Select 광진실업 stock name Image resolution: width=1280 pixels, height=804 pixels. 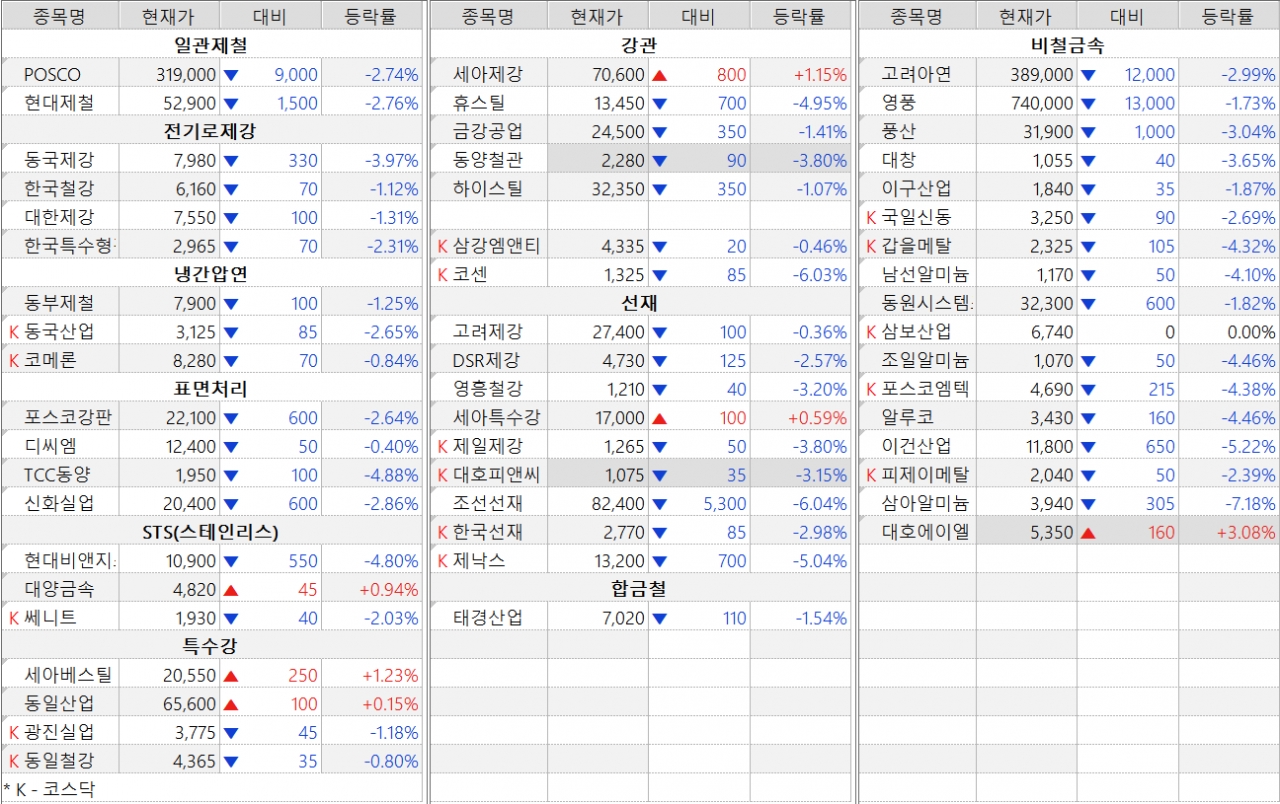[59, 732]
